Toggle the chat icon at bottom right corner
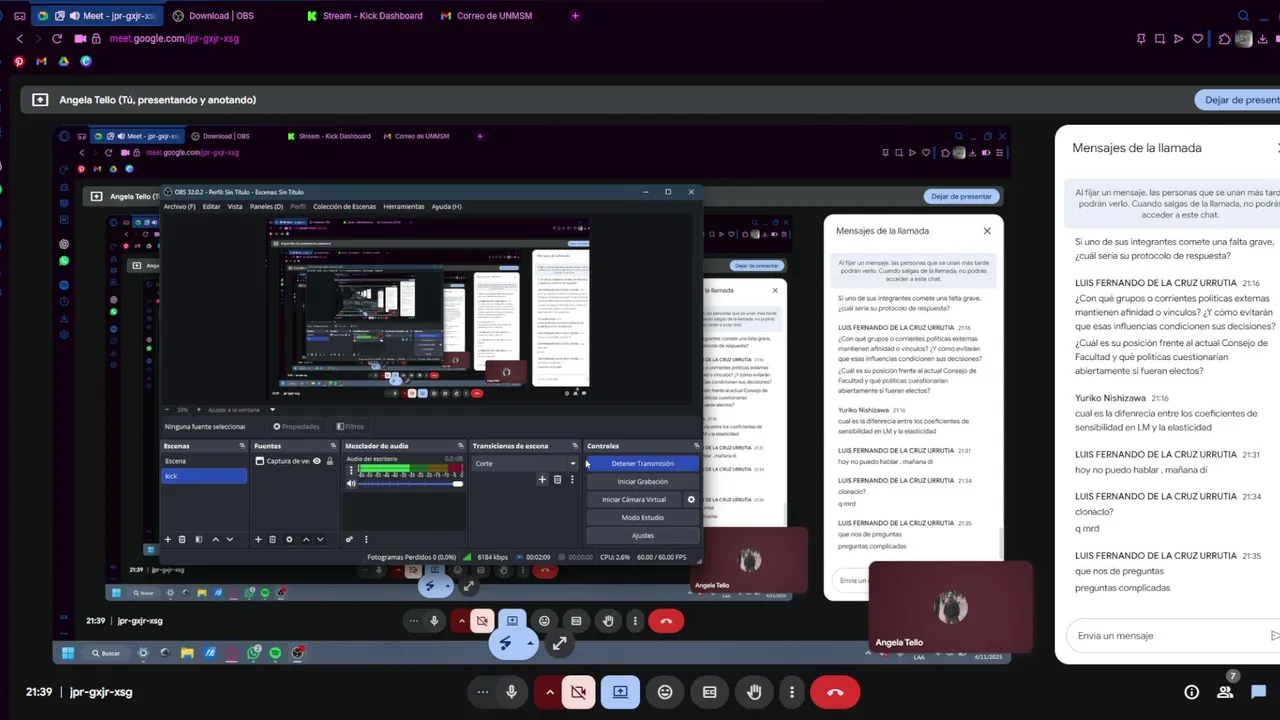Screen dimensions: 1280x720 (1259, 692)
